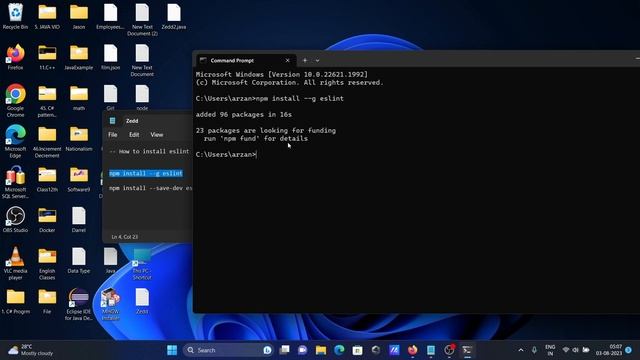
Task: Open the Windows Start menu
Action: (x=172, y=350)
